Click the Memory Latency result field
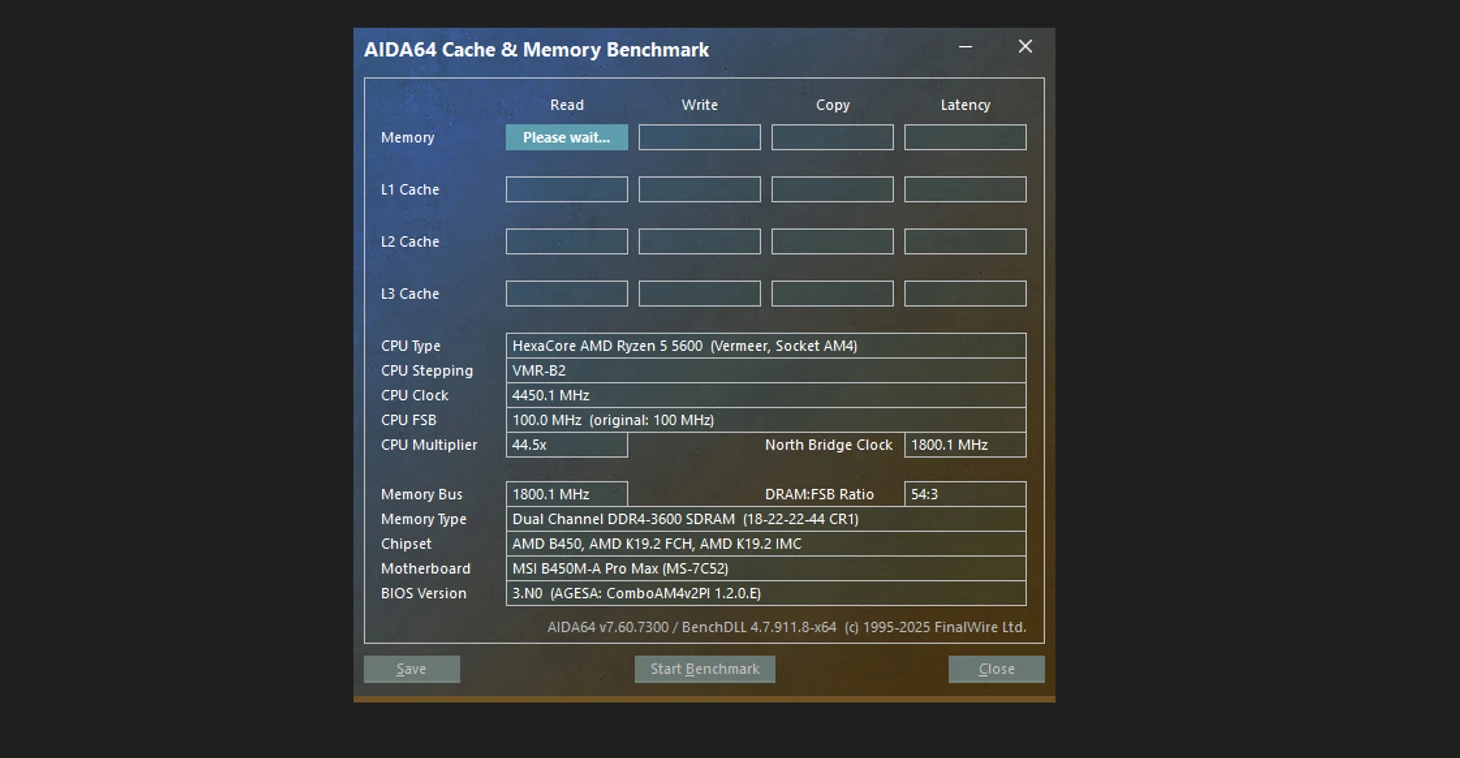Image resolution: width=1460 pixels, height=758 pixels. tap(965, 137)
